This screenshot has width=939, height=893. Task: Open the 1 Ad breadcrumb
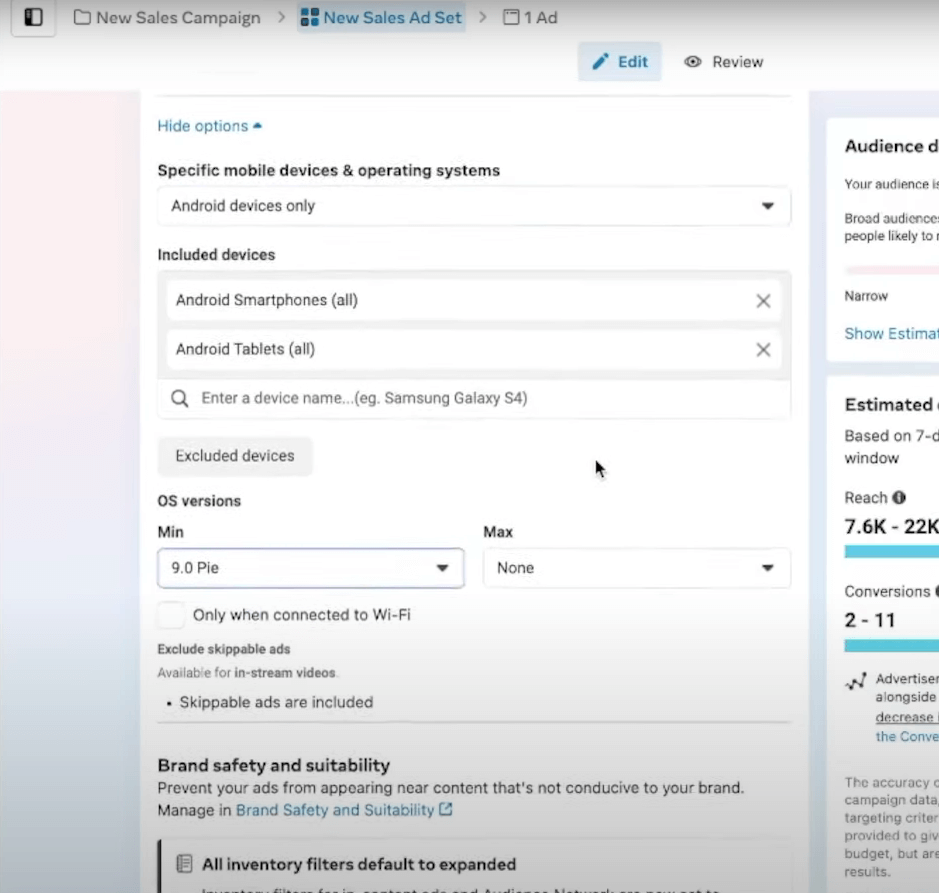click(x=530, y=18)
